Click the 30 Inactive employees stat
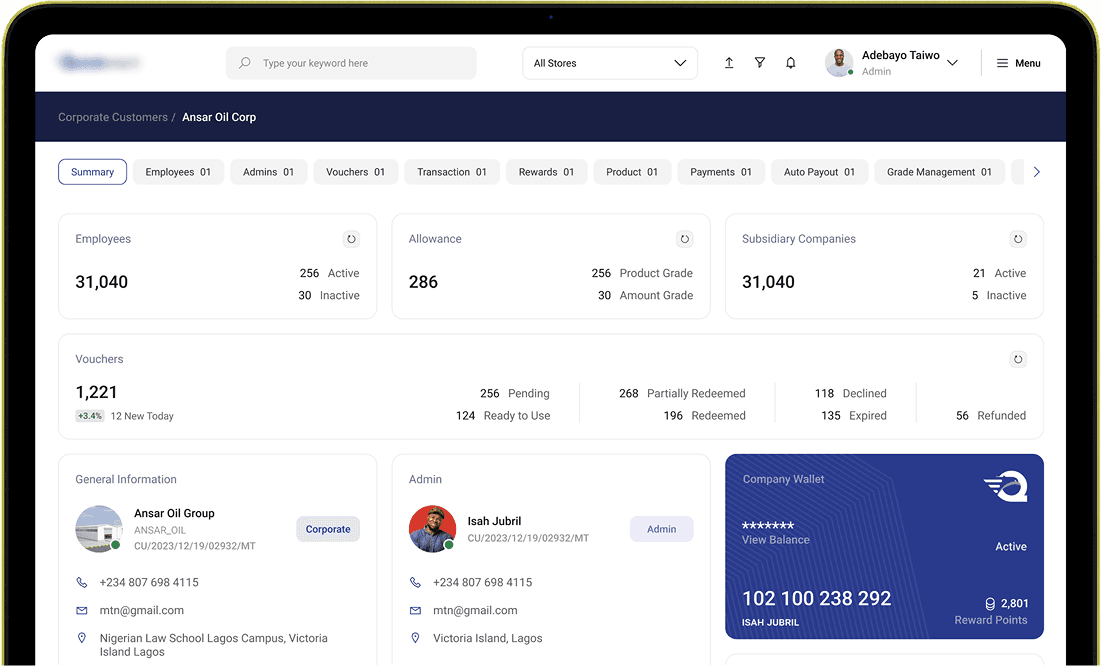 click(329, 296)
